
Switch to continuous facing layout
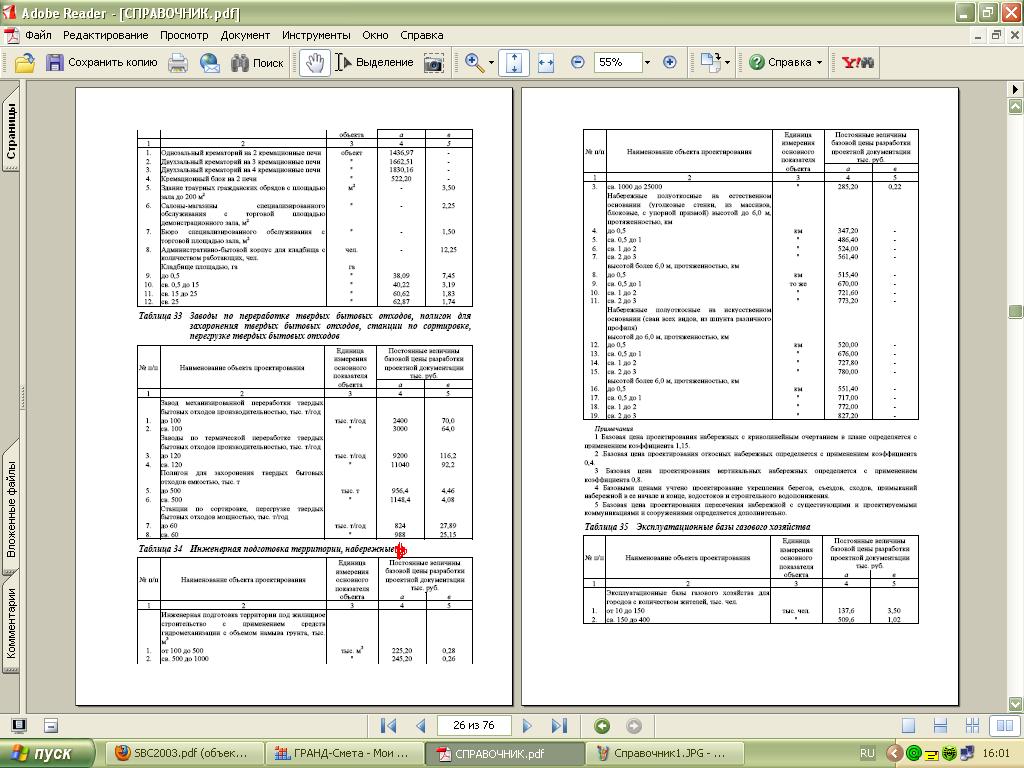[972, 726]
